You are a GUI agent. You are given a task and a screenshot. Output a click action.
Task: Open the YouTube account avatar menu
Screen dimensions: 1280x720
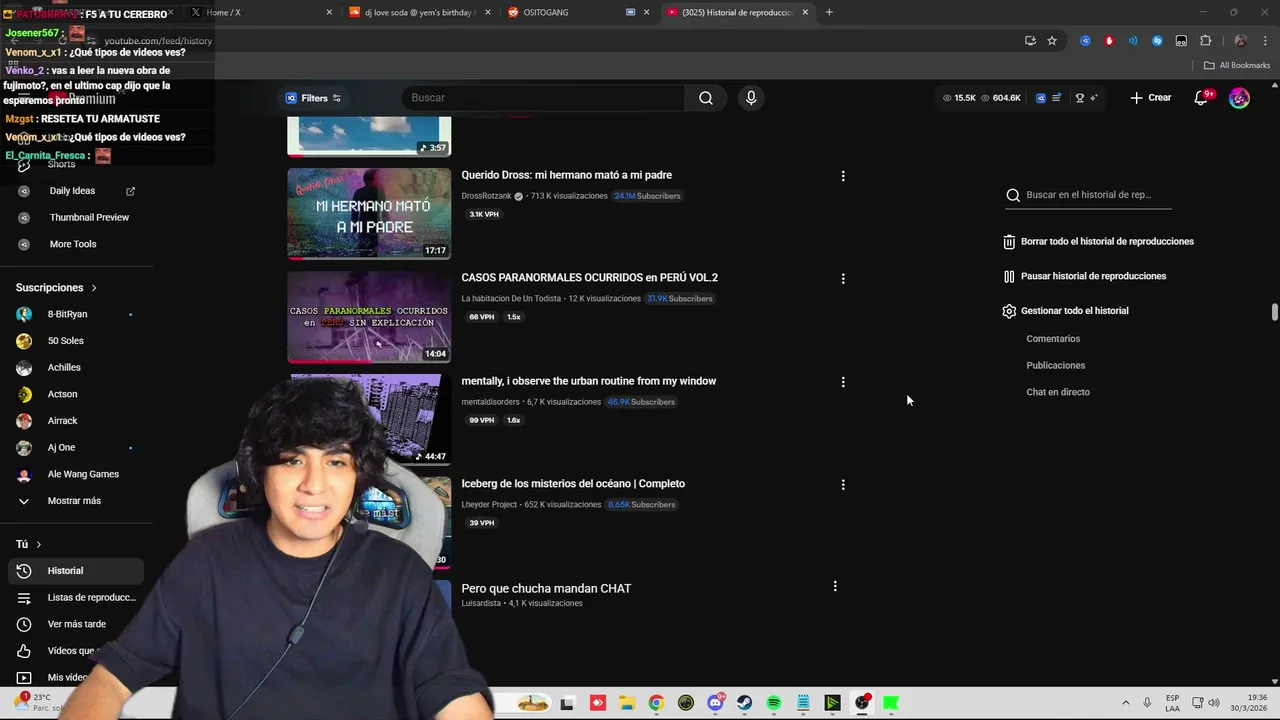tap(1239, 98)
